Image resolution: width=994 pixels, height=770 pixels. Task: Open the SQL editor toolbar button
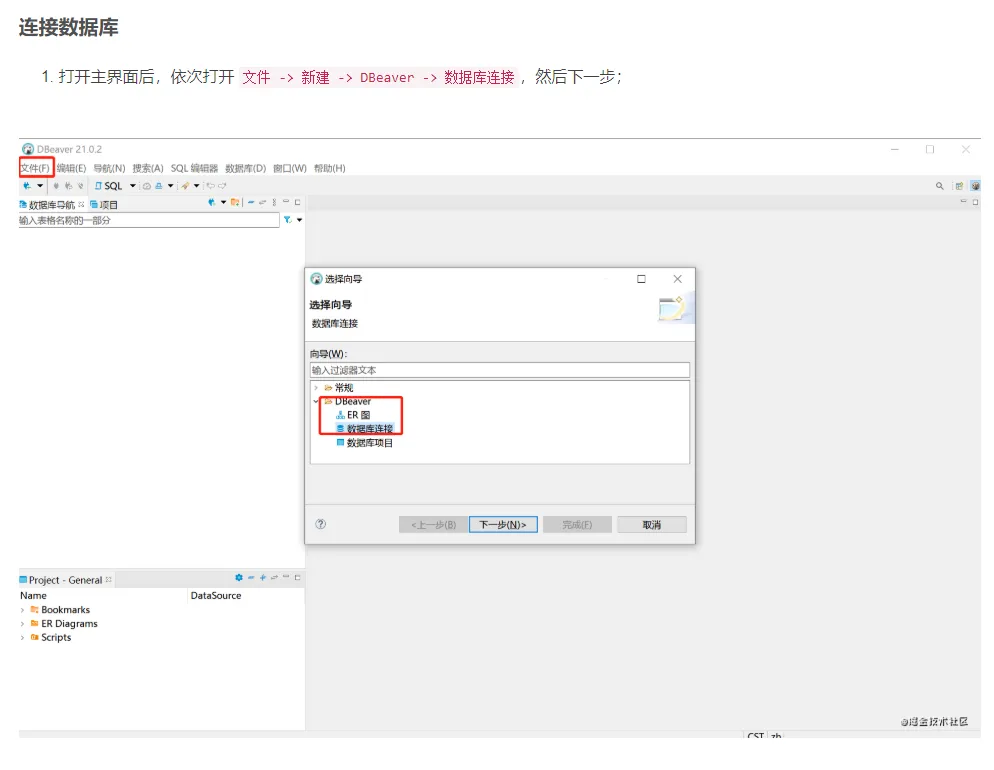tap(108, 186)
